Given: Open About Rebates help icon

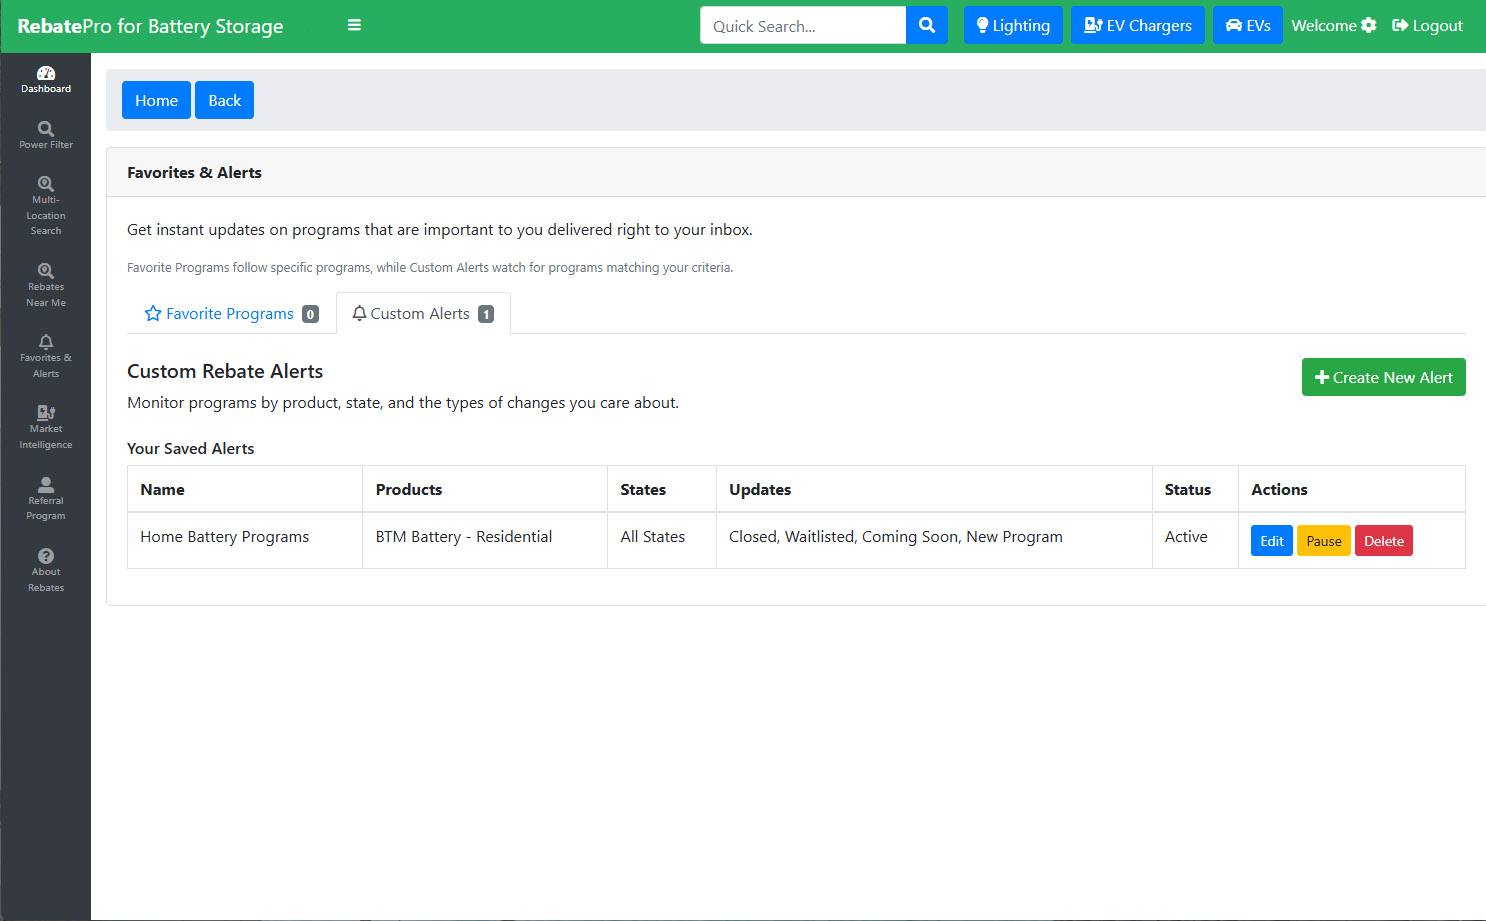Looking at the screenshot, I should click(46, 571).
